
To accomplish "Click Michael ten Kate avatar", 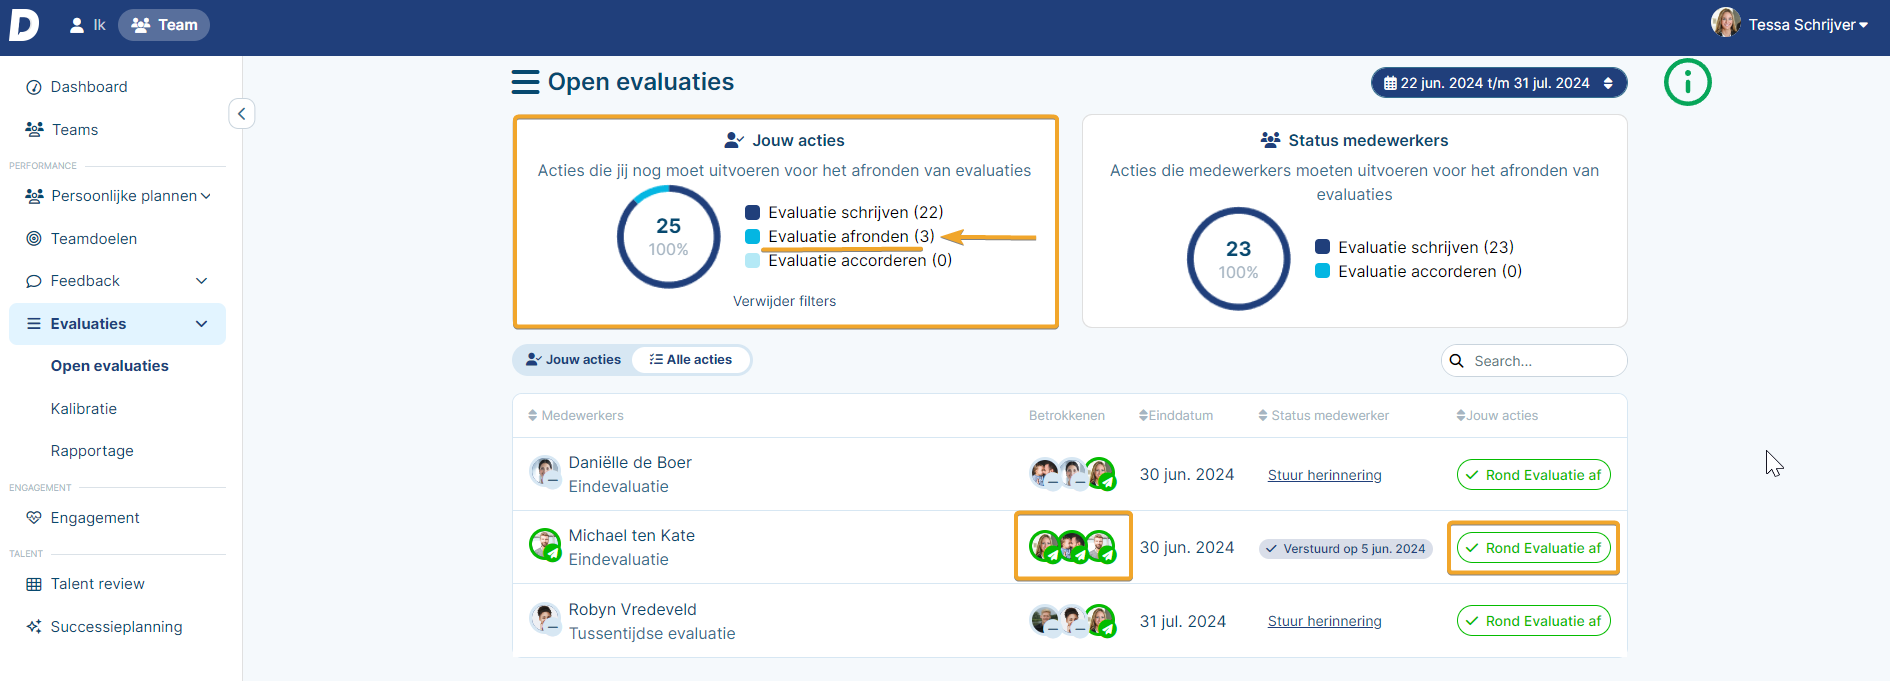I will point(545,544).
